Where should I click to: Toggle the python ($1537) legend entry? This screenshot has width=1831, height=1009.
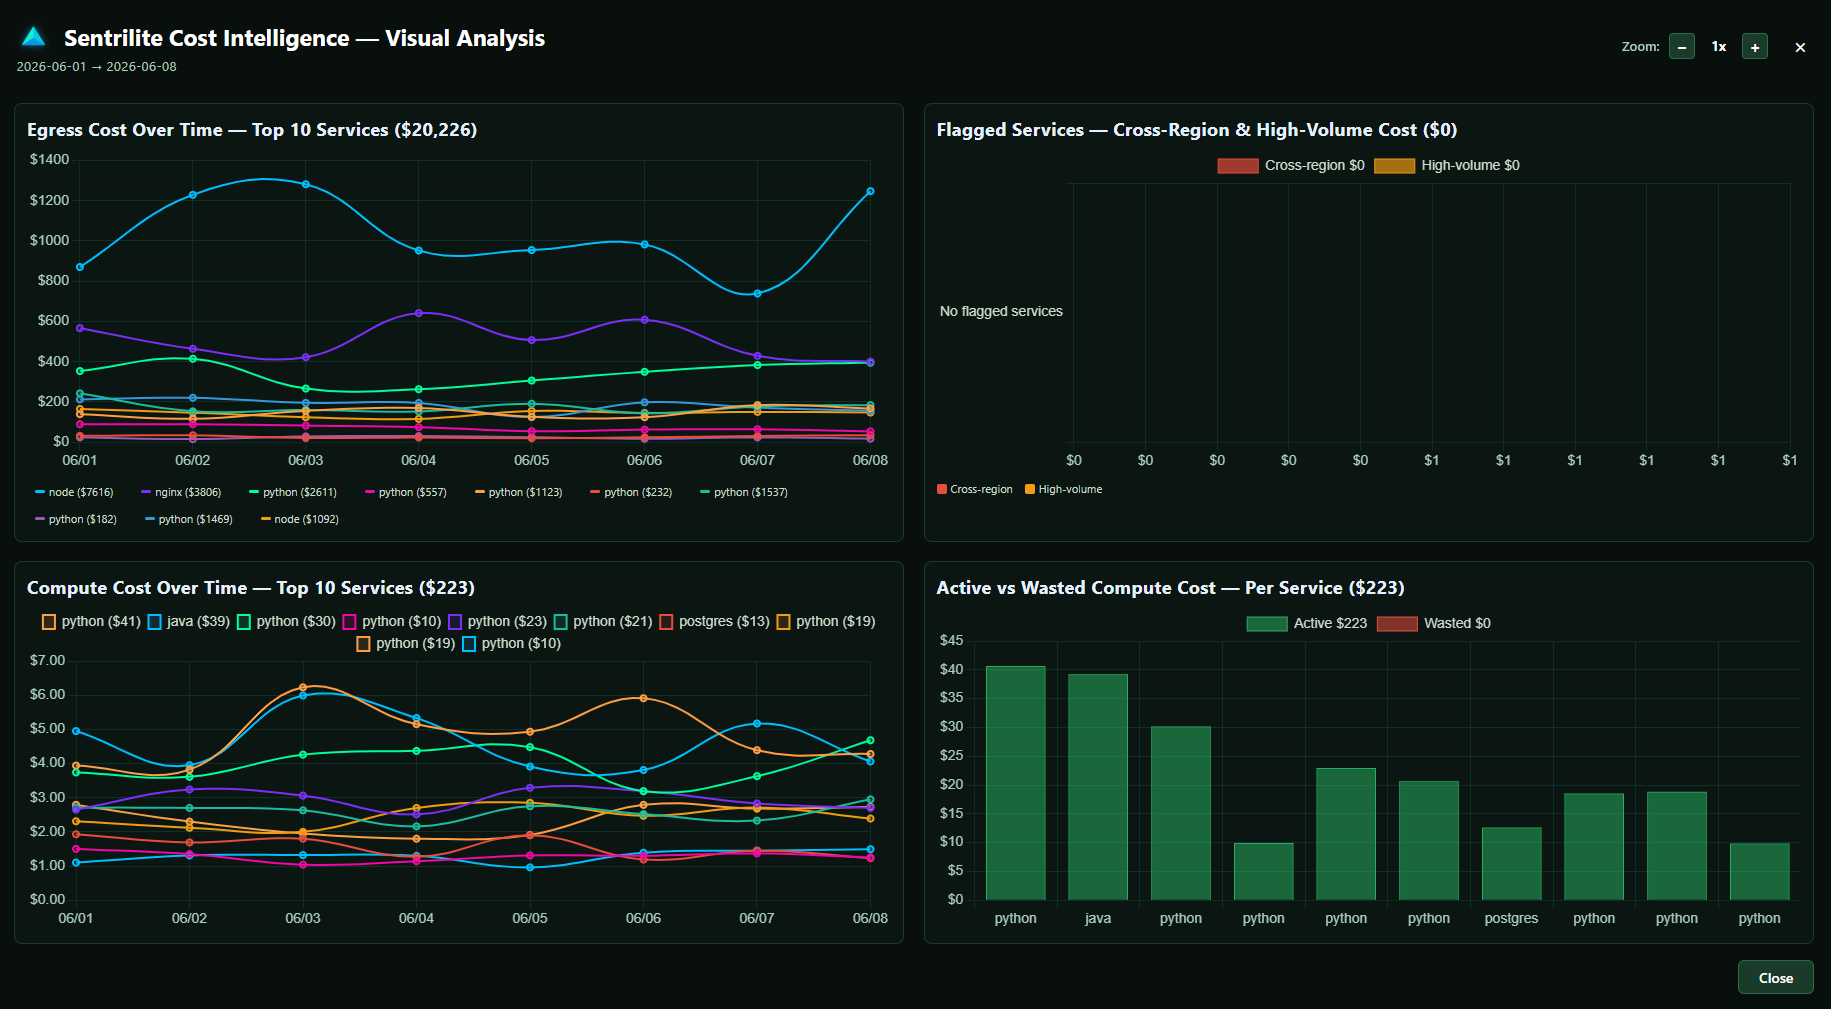[x=744, y=492]
